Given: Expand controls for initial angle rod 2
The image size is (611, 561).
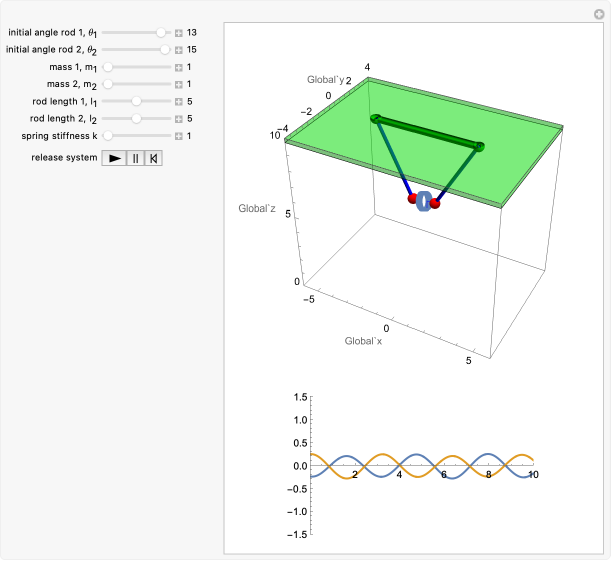Looking at the screenshot, I should (x=179, y=50).
